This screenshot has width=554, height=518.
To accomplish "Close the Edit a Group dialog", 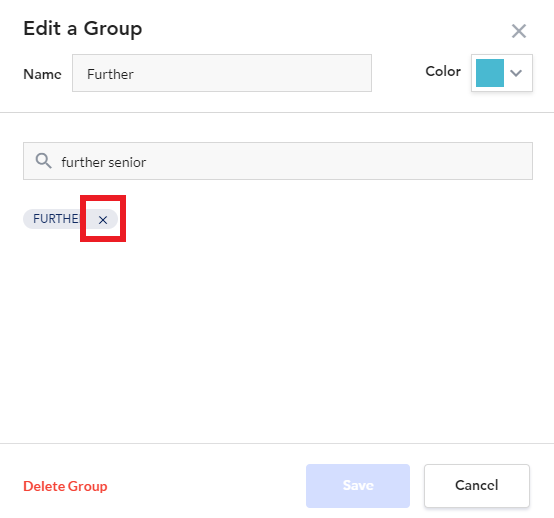I will tap(519, 31).
